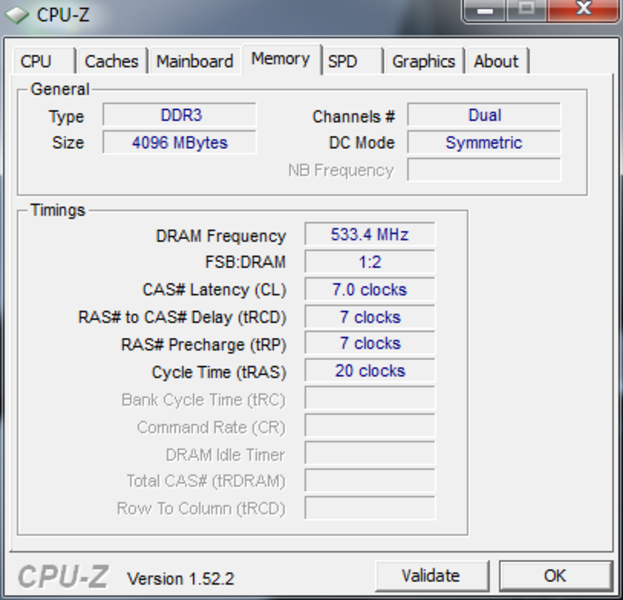Click the 533.4 MHz DRAM Frequency value
The width and height of the screenshot is (623, 600).
coord(370,234)
